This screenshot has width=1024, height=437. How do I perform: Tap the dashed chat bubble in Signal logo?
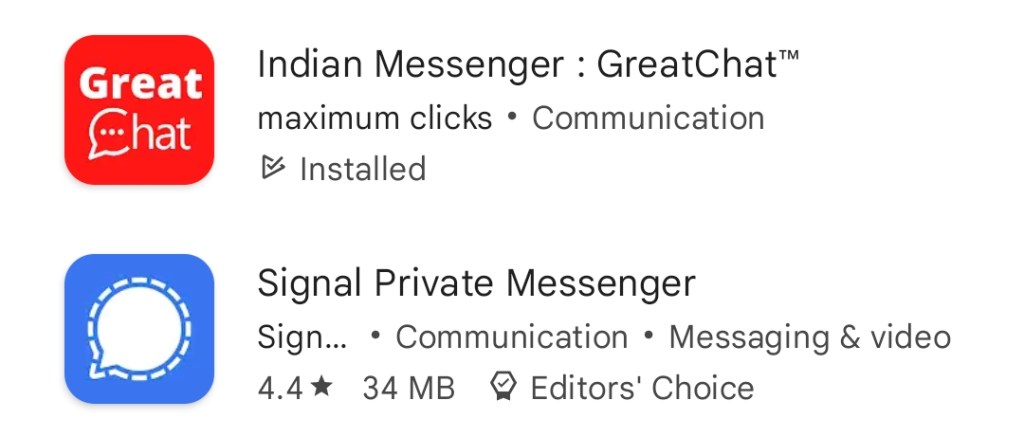point(139,329)
